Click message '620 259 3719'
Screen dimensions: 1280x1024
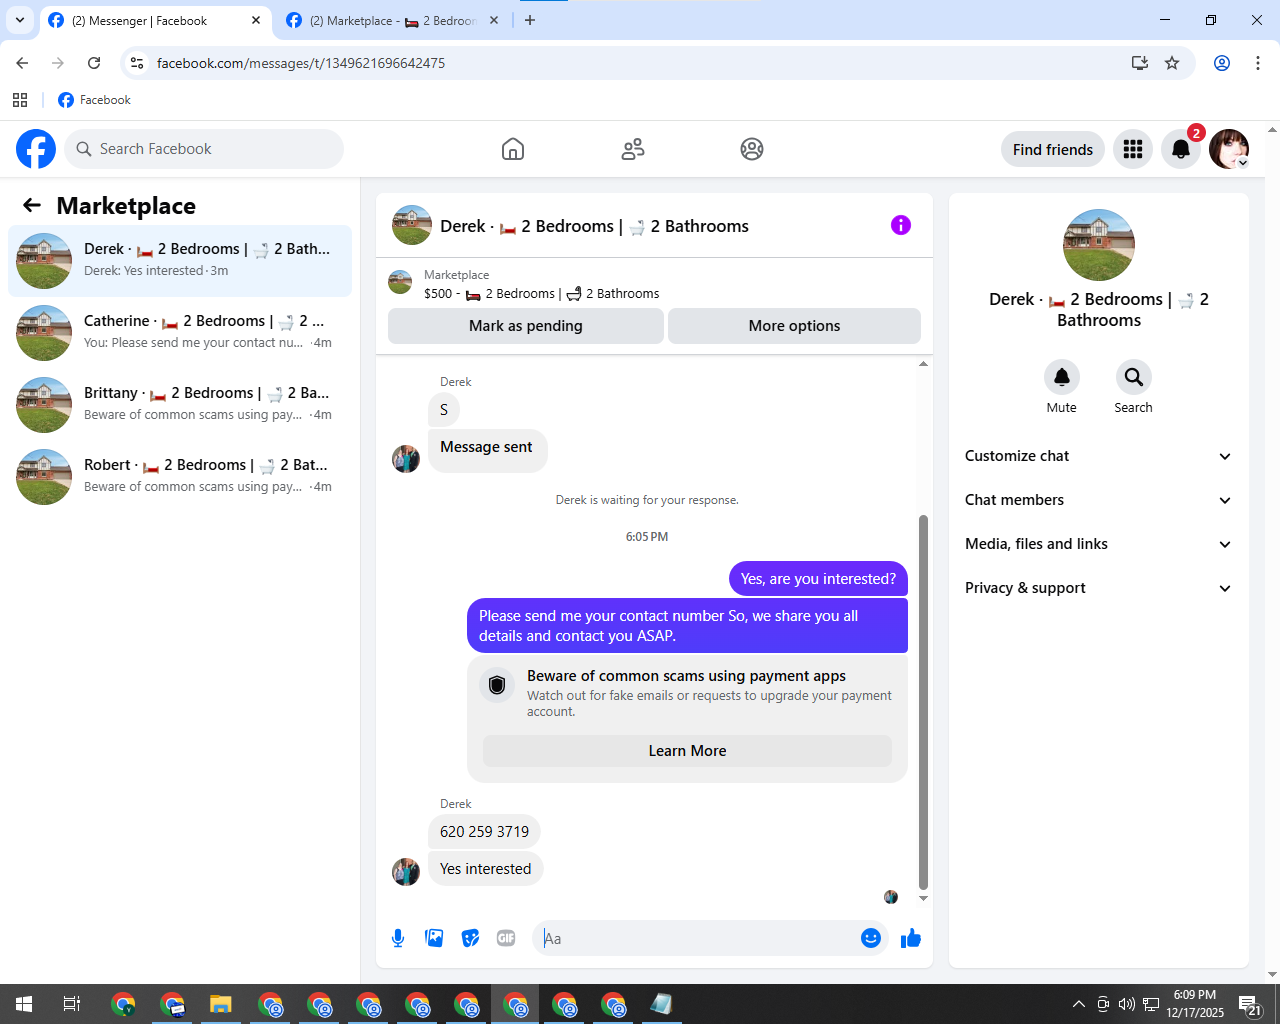click(x=484, y=832)
